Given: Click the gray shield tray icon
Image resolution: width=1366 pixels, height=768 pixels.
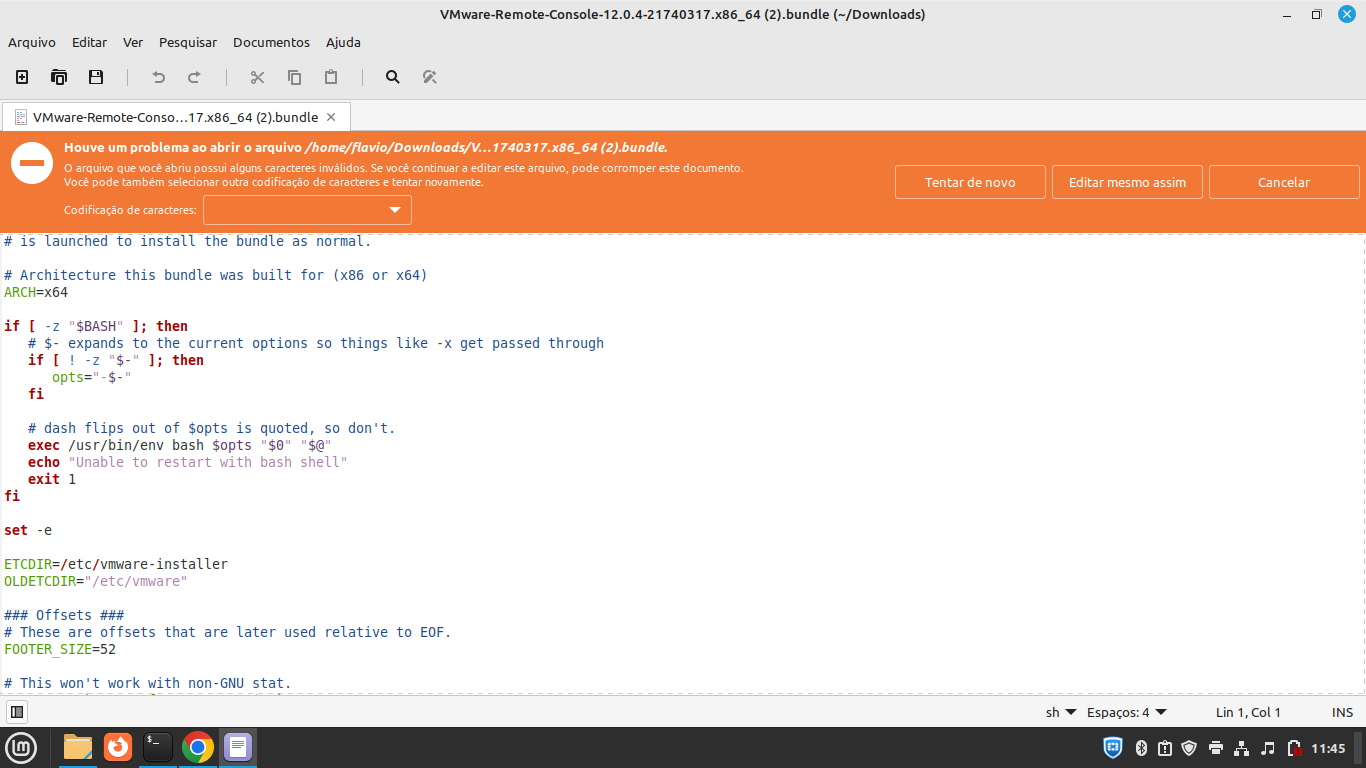Looking at the screenshot, I should (1189, 747).
